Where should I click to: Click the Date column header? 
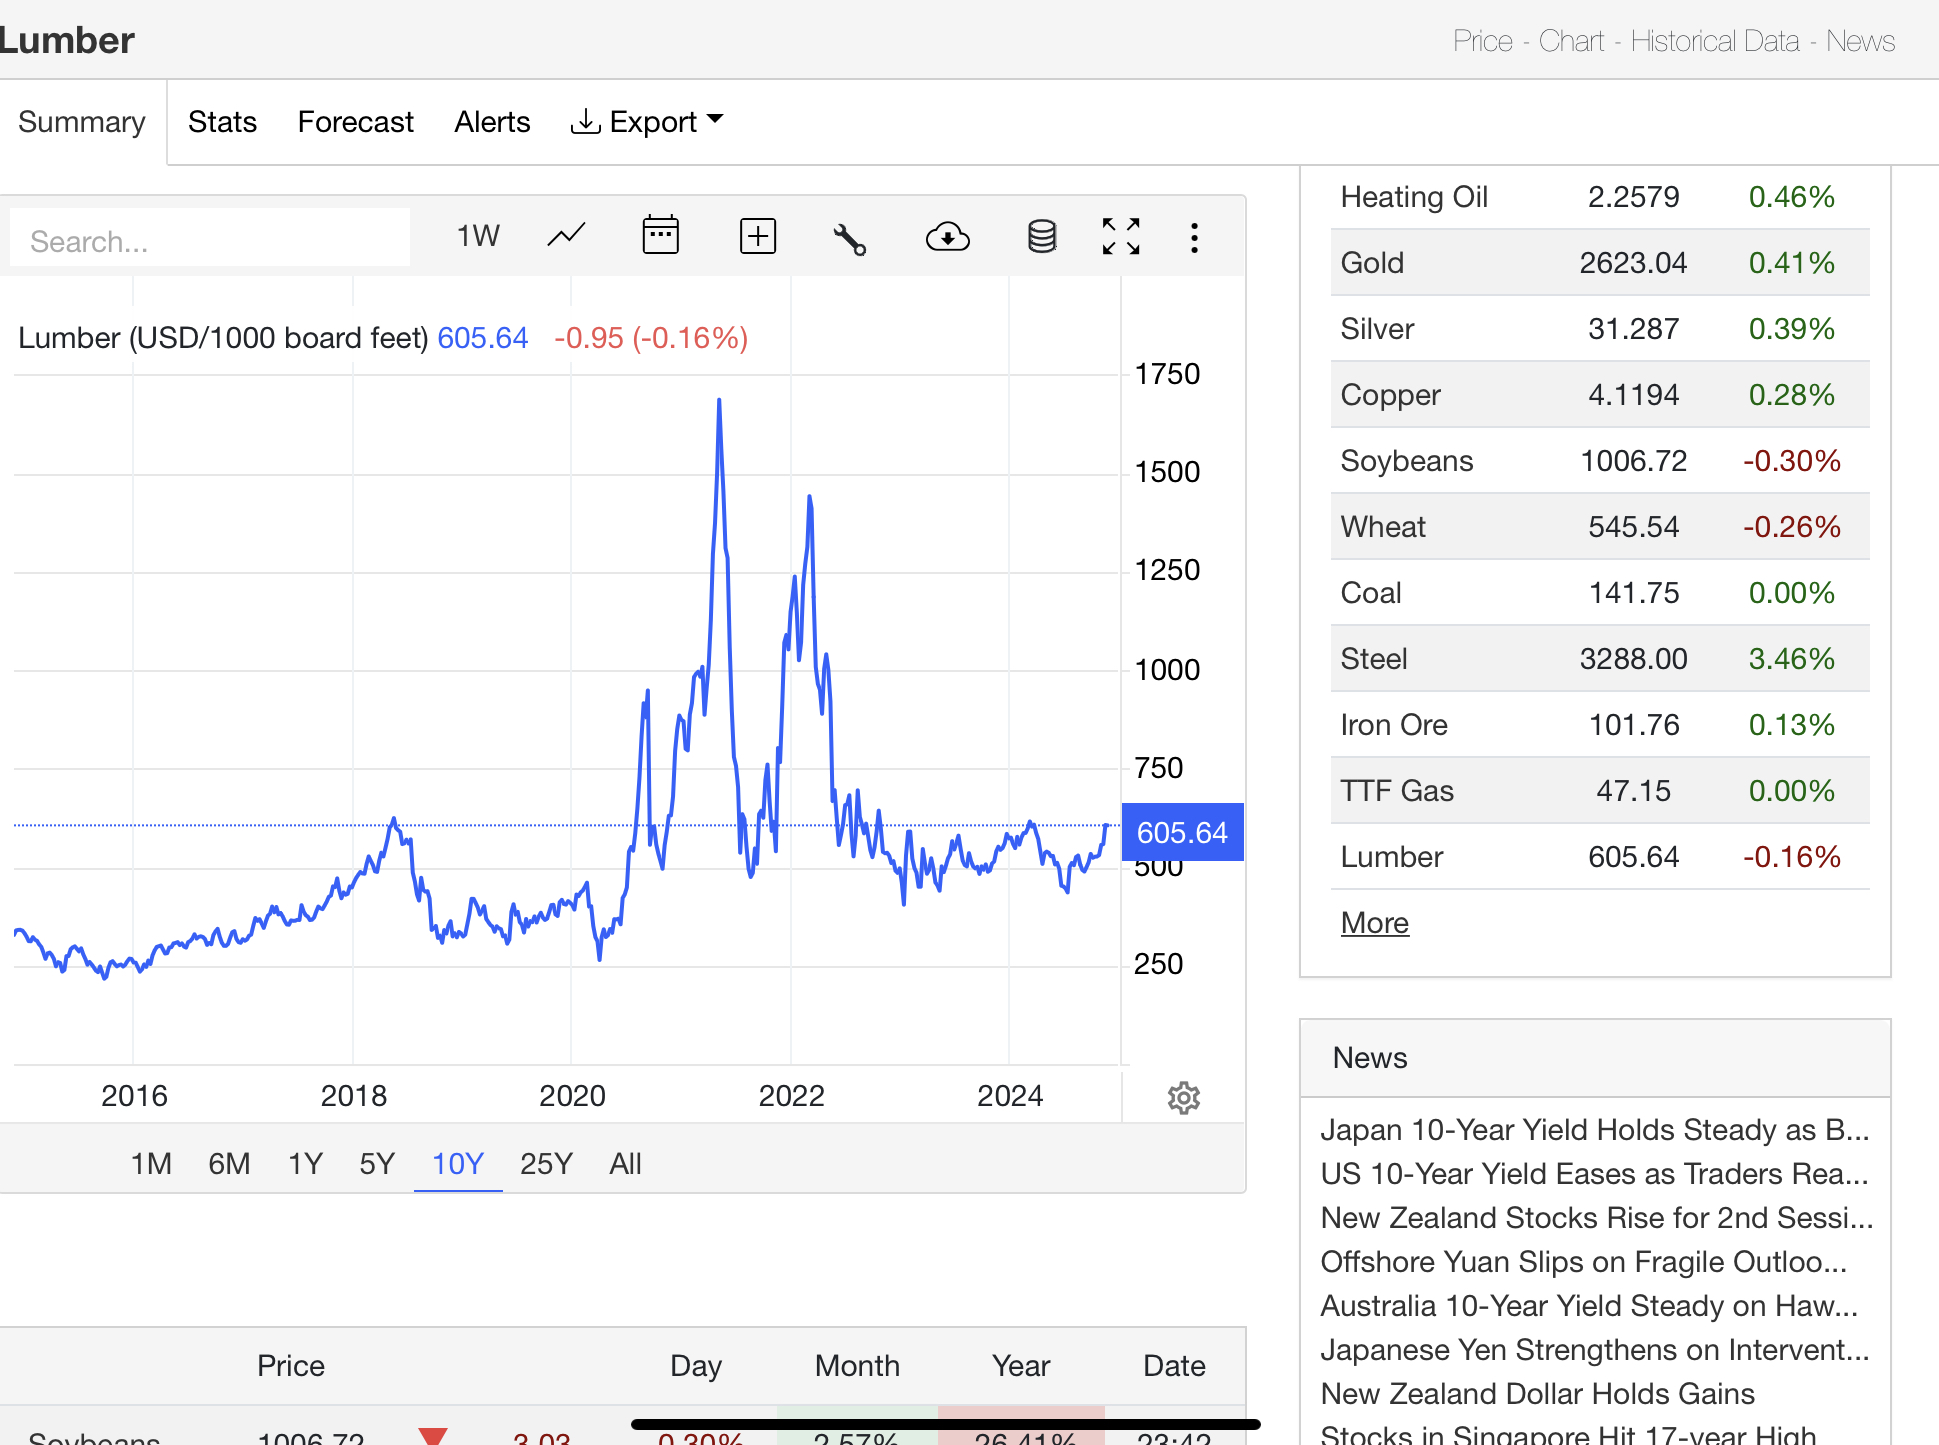point(1174,1366)
